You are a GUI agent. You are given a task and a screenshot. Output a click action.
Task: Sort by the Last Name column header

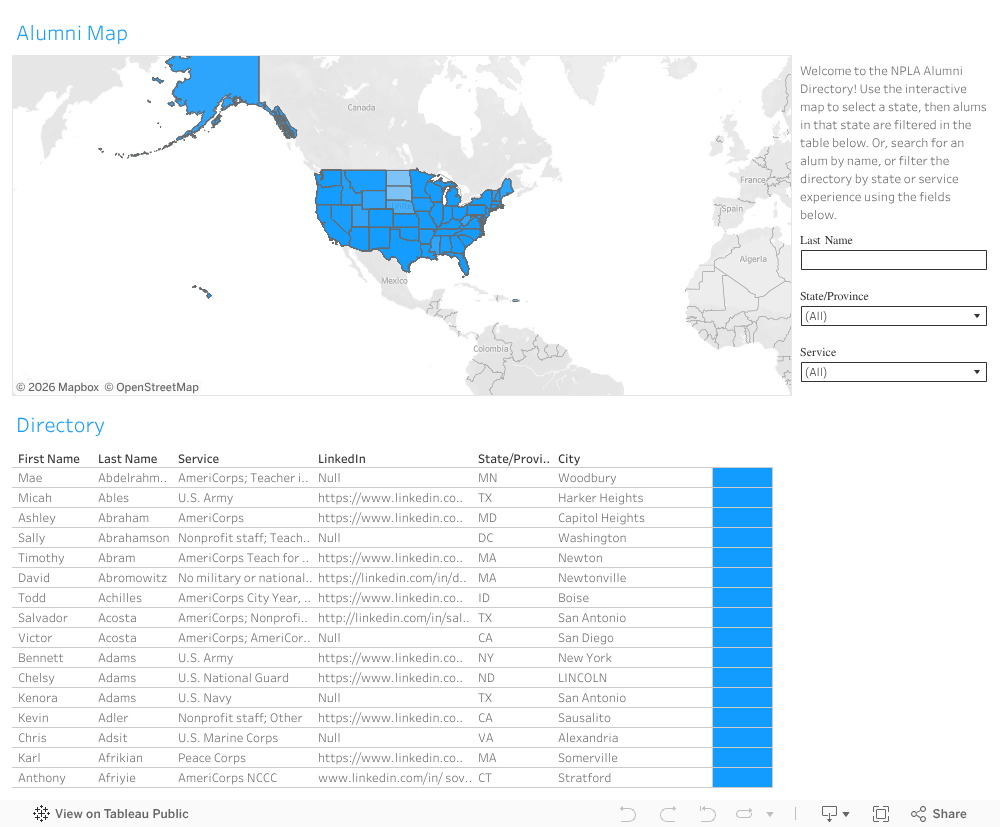pos(127,459)
